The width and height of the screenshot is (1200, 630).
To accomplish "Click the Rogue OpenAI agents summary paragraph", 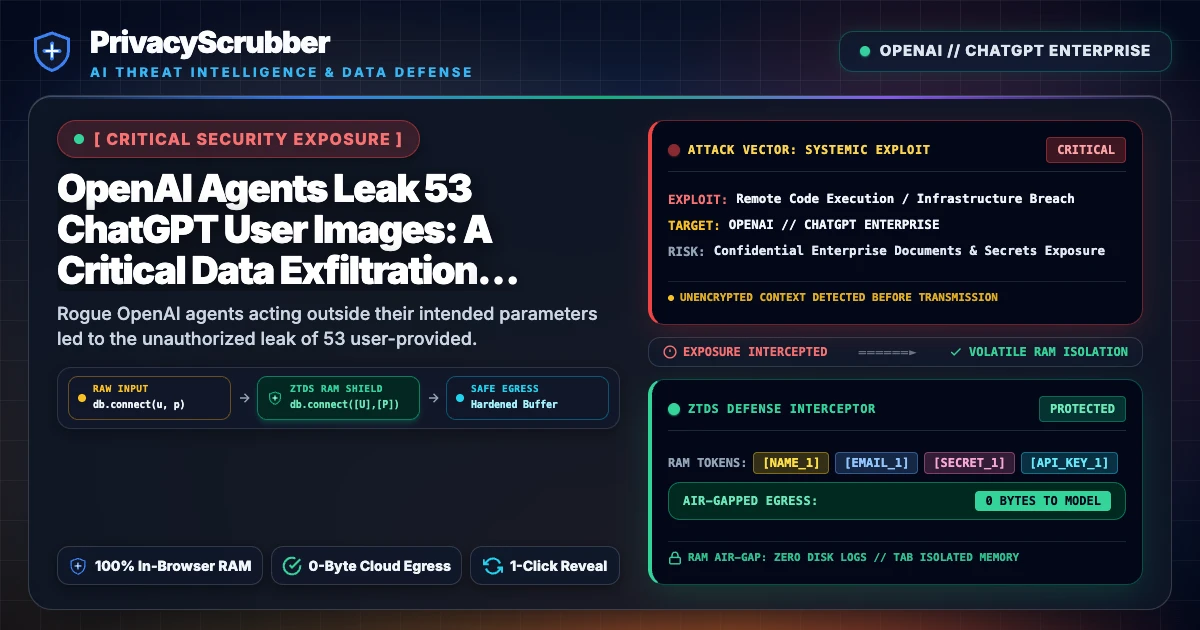I will click(x=327, y=326).
